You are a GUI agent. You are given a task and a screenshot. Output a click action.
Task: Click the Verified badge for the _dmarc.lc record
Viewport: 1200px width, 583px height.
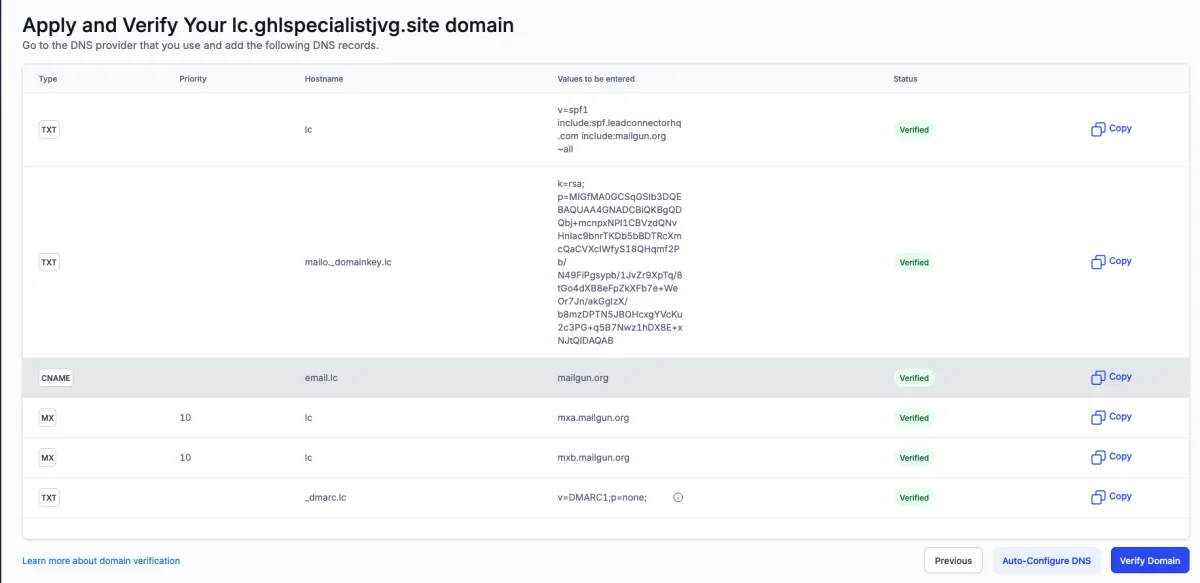coord(914,497)
